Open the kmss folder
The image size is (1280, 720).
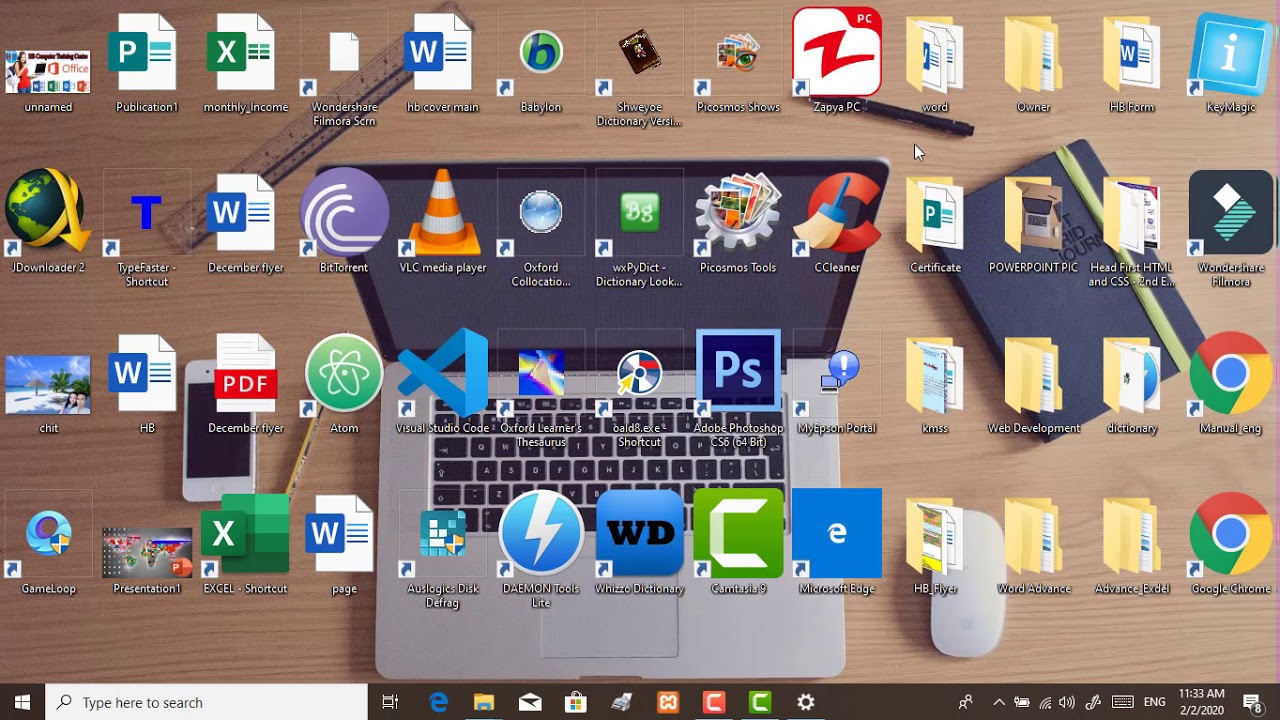(x=935, y=375)
